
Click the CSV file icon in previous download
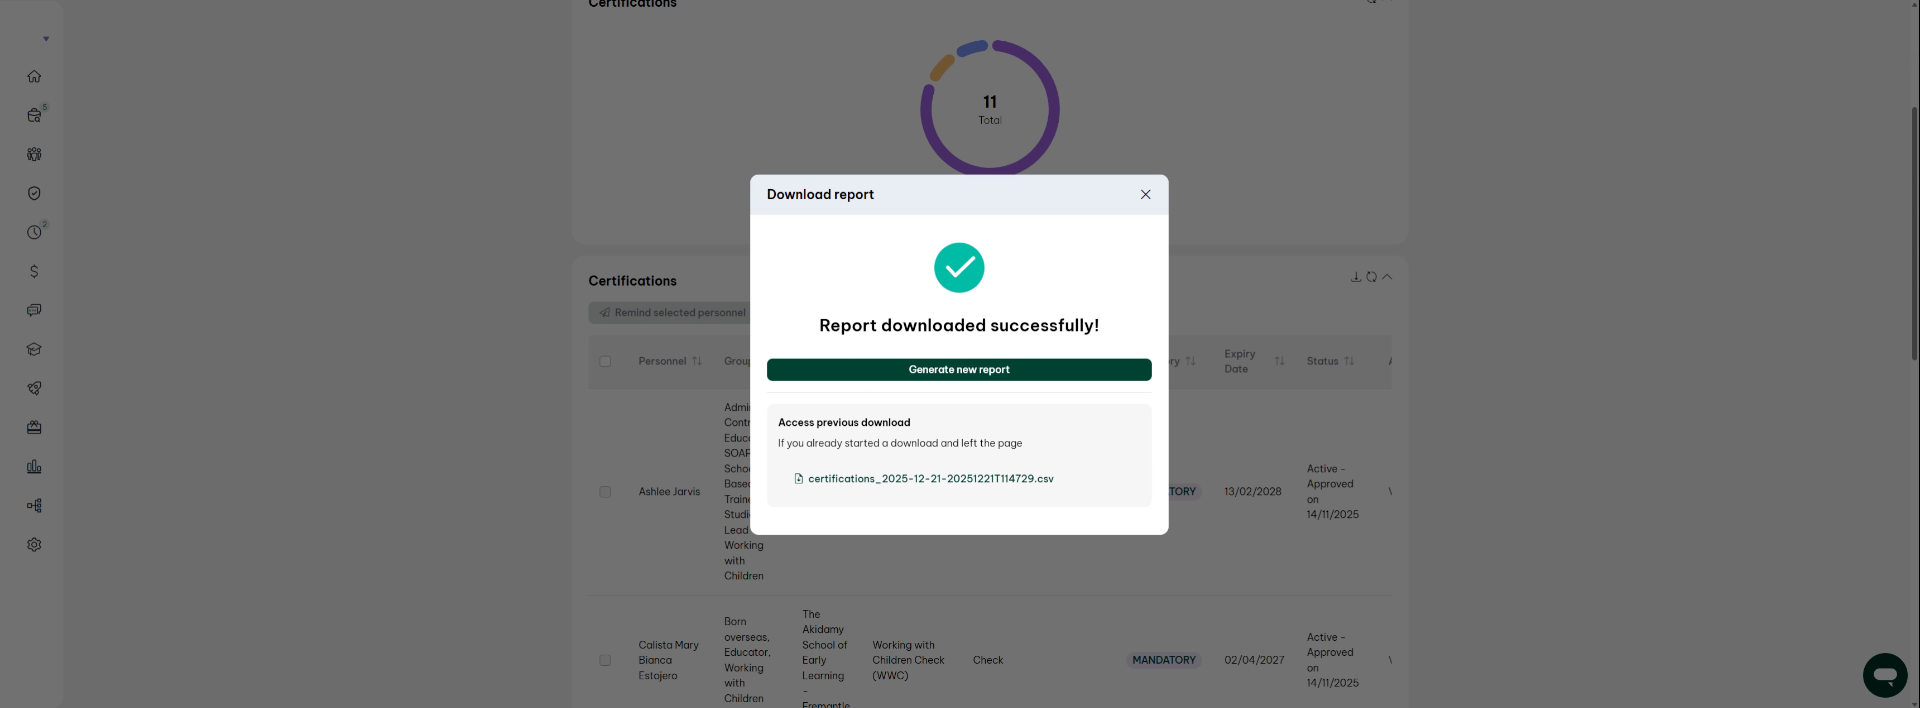pyautogui.click(x=798, y=479)
